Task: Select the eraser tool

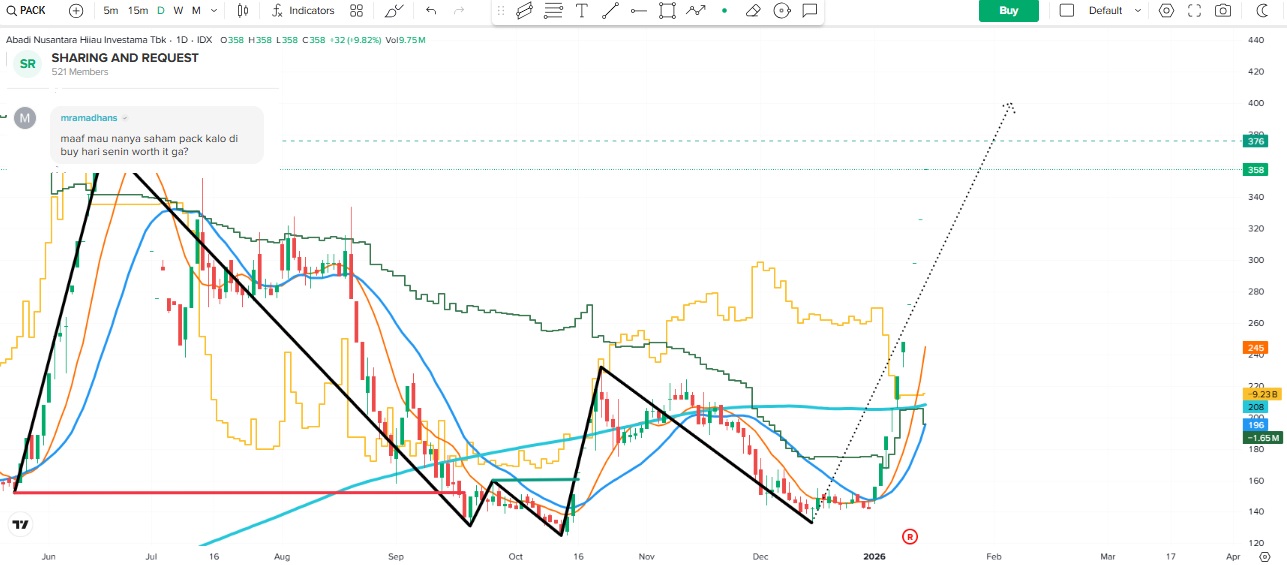Action: tap(753, 10)
